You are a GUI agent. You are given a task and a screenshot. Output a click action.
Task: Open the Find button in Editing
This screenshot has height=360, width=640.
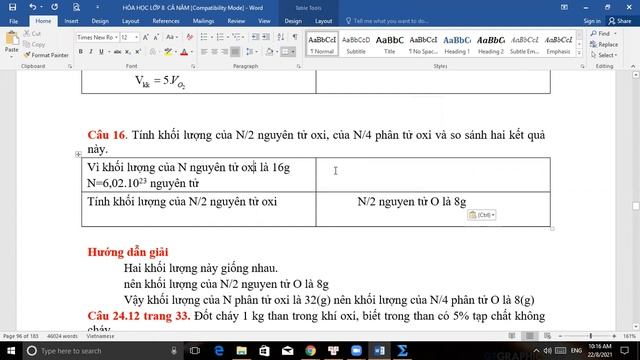tap(603, 33)
